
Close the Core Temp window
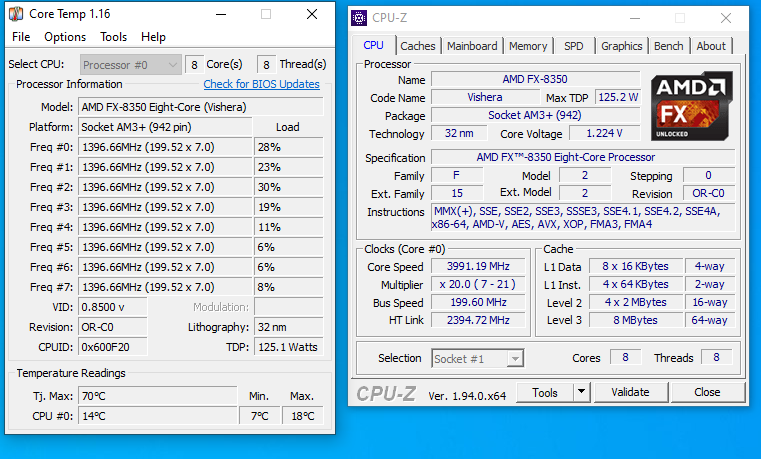click(312, 14)
